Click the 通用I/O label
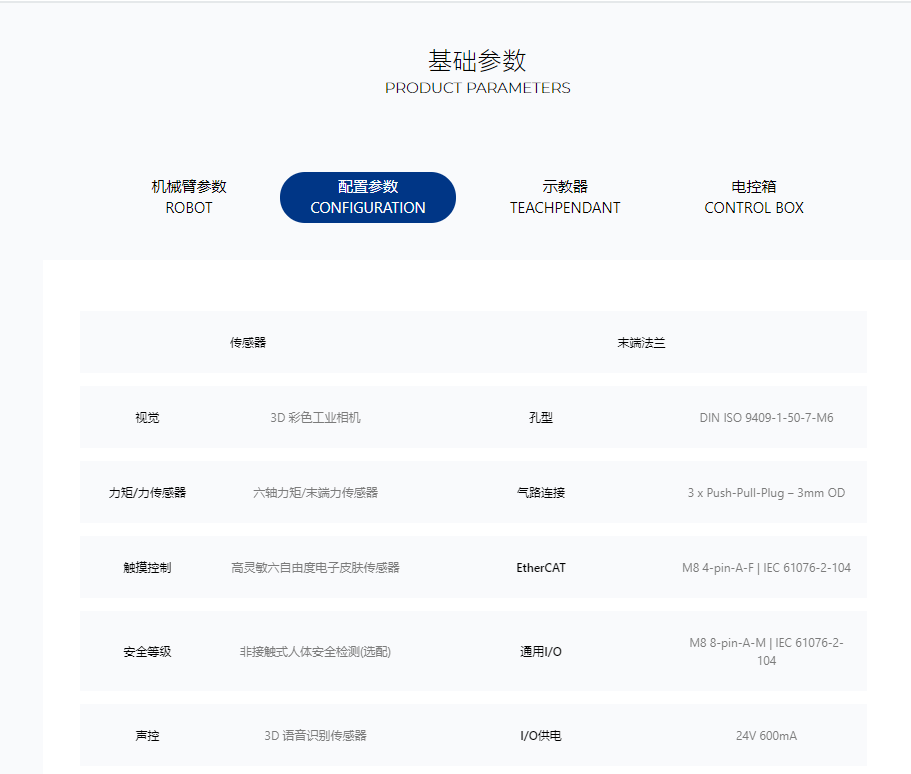 (x=540, y=652)
